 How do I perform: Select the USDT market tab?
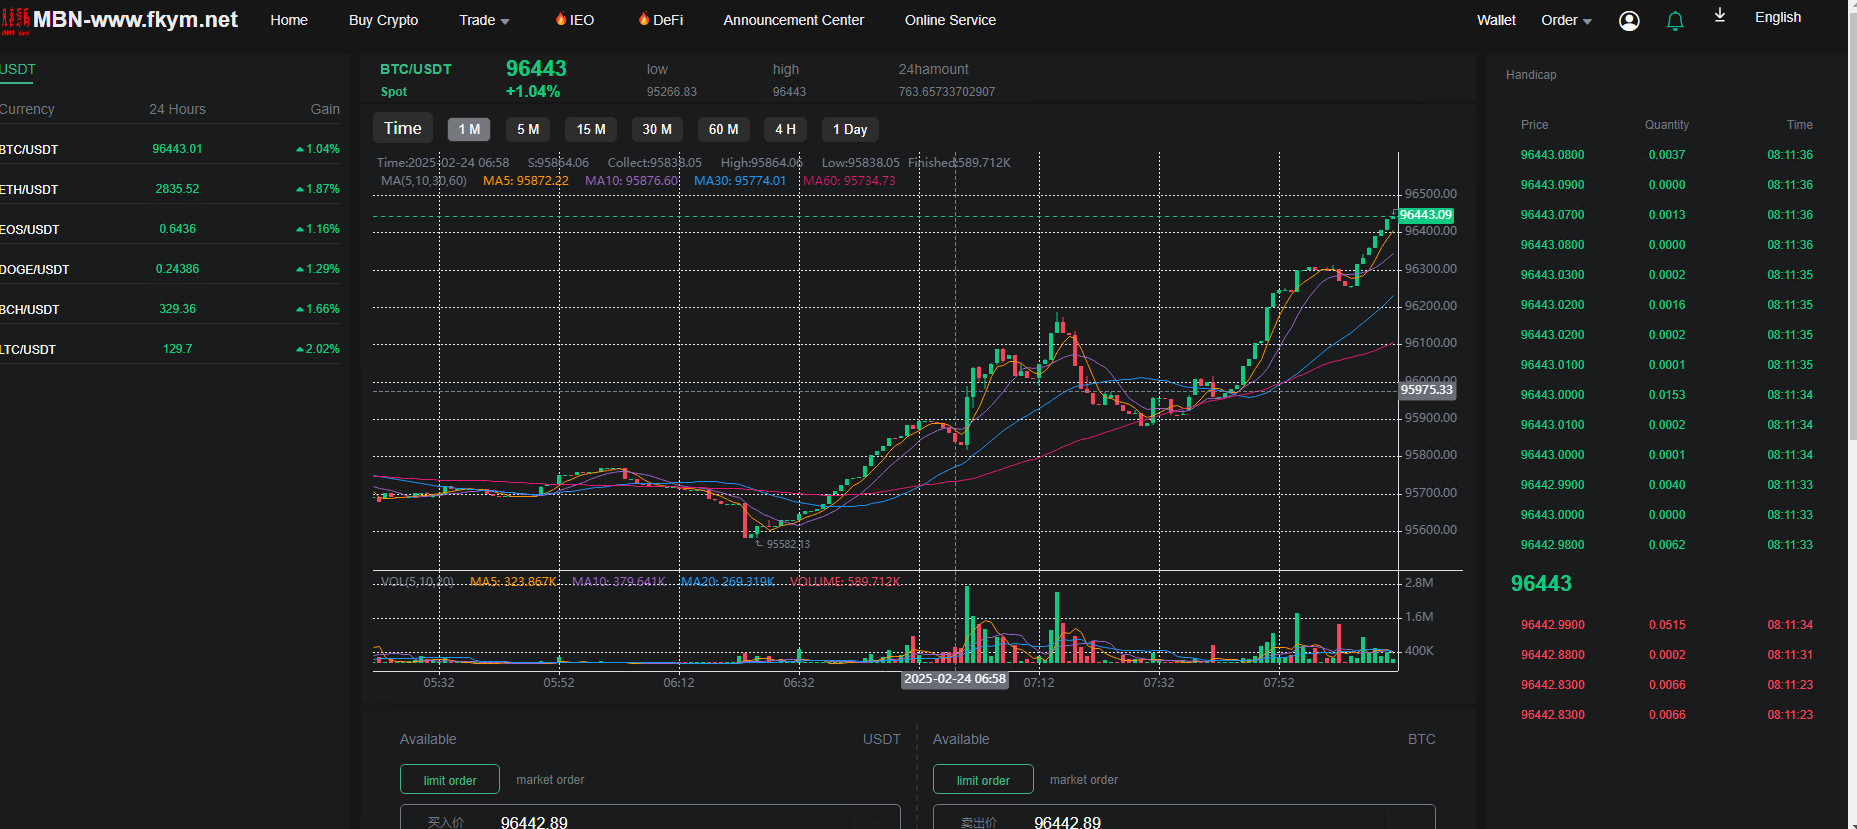[18, 69]
